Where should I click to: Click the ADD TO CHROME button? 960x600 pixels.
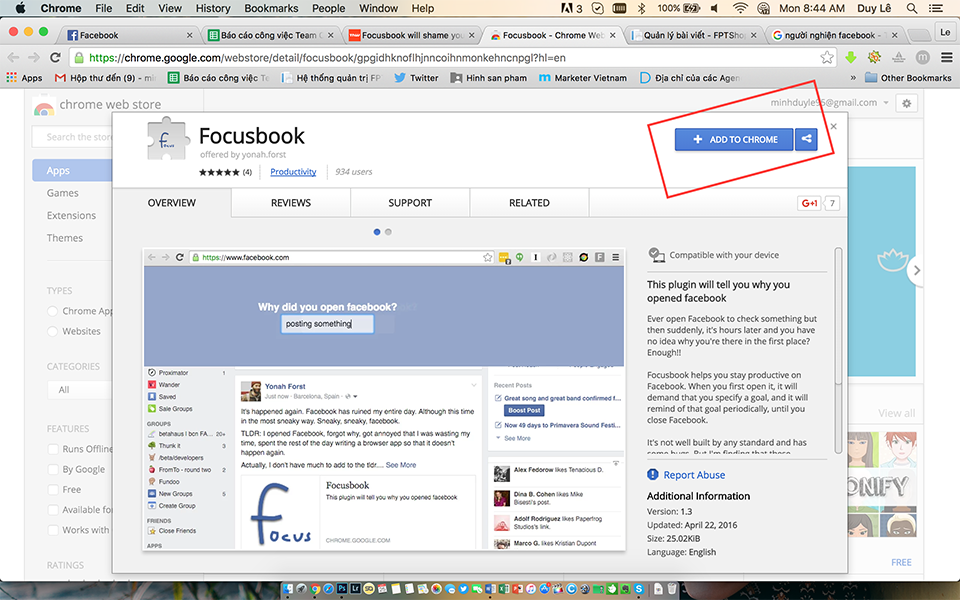(x=733, y=140)
